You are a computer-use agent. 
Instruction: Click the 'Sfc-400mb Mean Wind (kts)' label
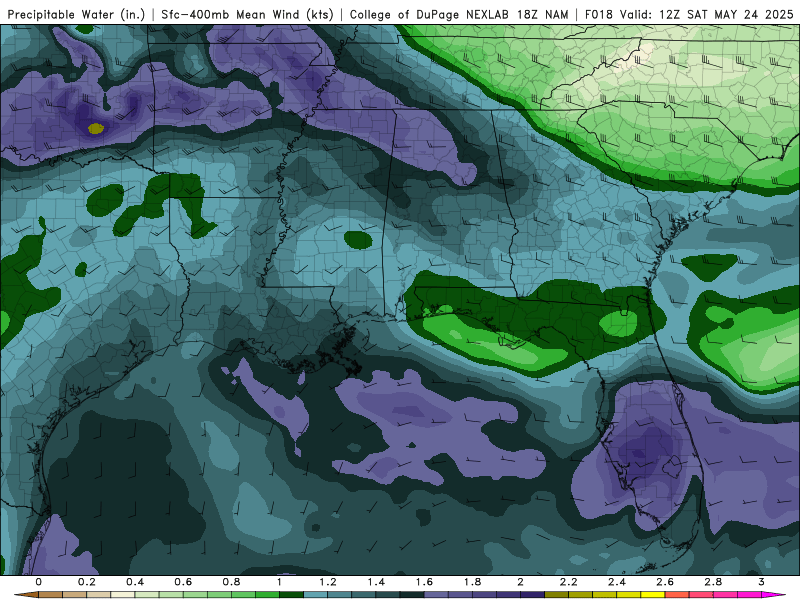[247, 15]
